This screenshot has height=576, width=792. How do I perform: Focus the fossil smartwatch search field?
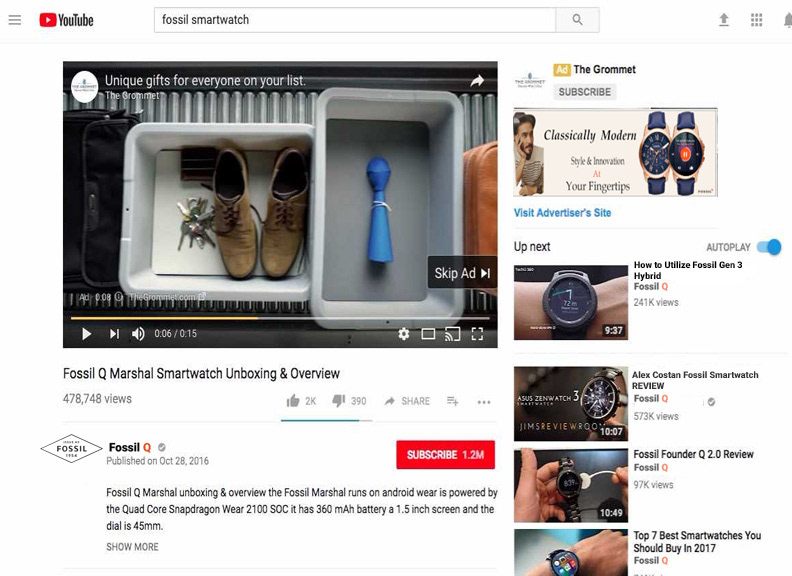tap(355, 20)
